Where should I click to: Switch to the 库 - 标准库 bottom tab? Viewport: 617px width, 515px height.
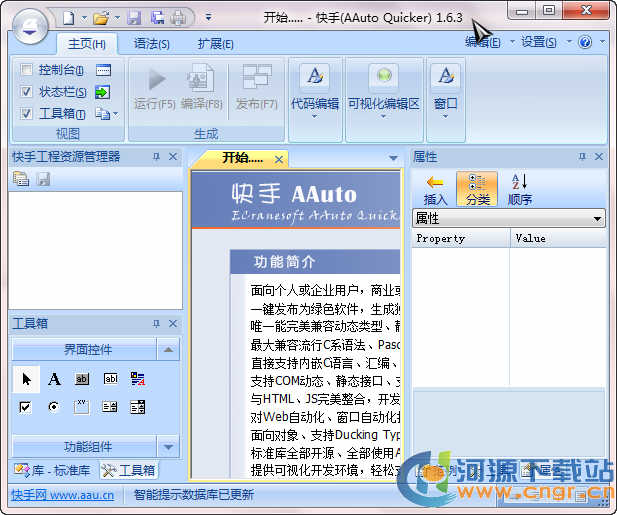point(52,470)
